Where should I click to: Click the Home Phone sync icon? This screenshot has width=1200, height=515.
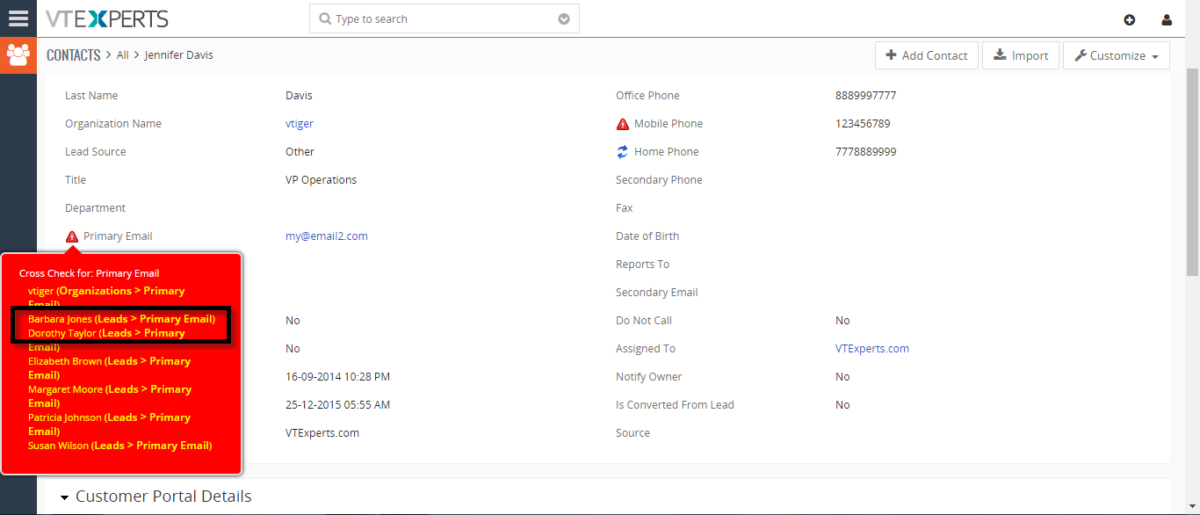pyautogui.click(x=623, y=152)
